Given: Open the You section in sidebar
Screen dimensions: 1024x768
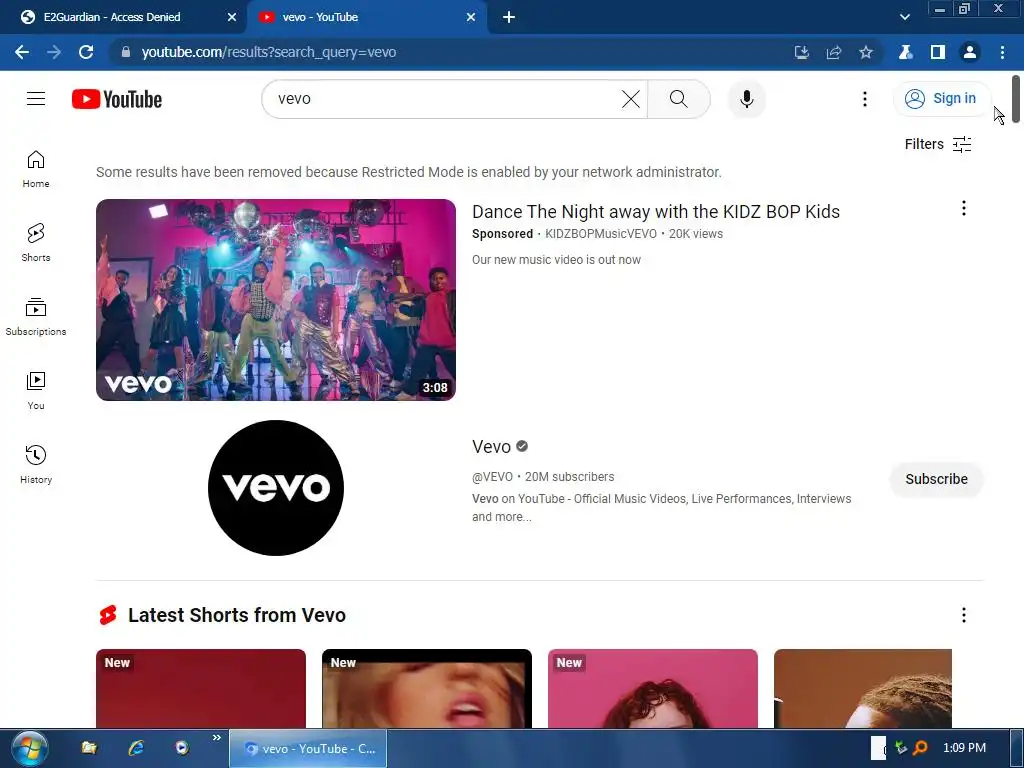Looking at the screenshot, I should [x=36, y=391].
